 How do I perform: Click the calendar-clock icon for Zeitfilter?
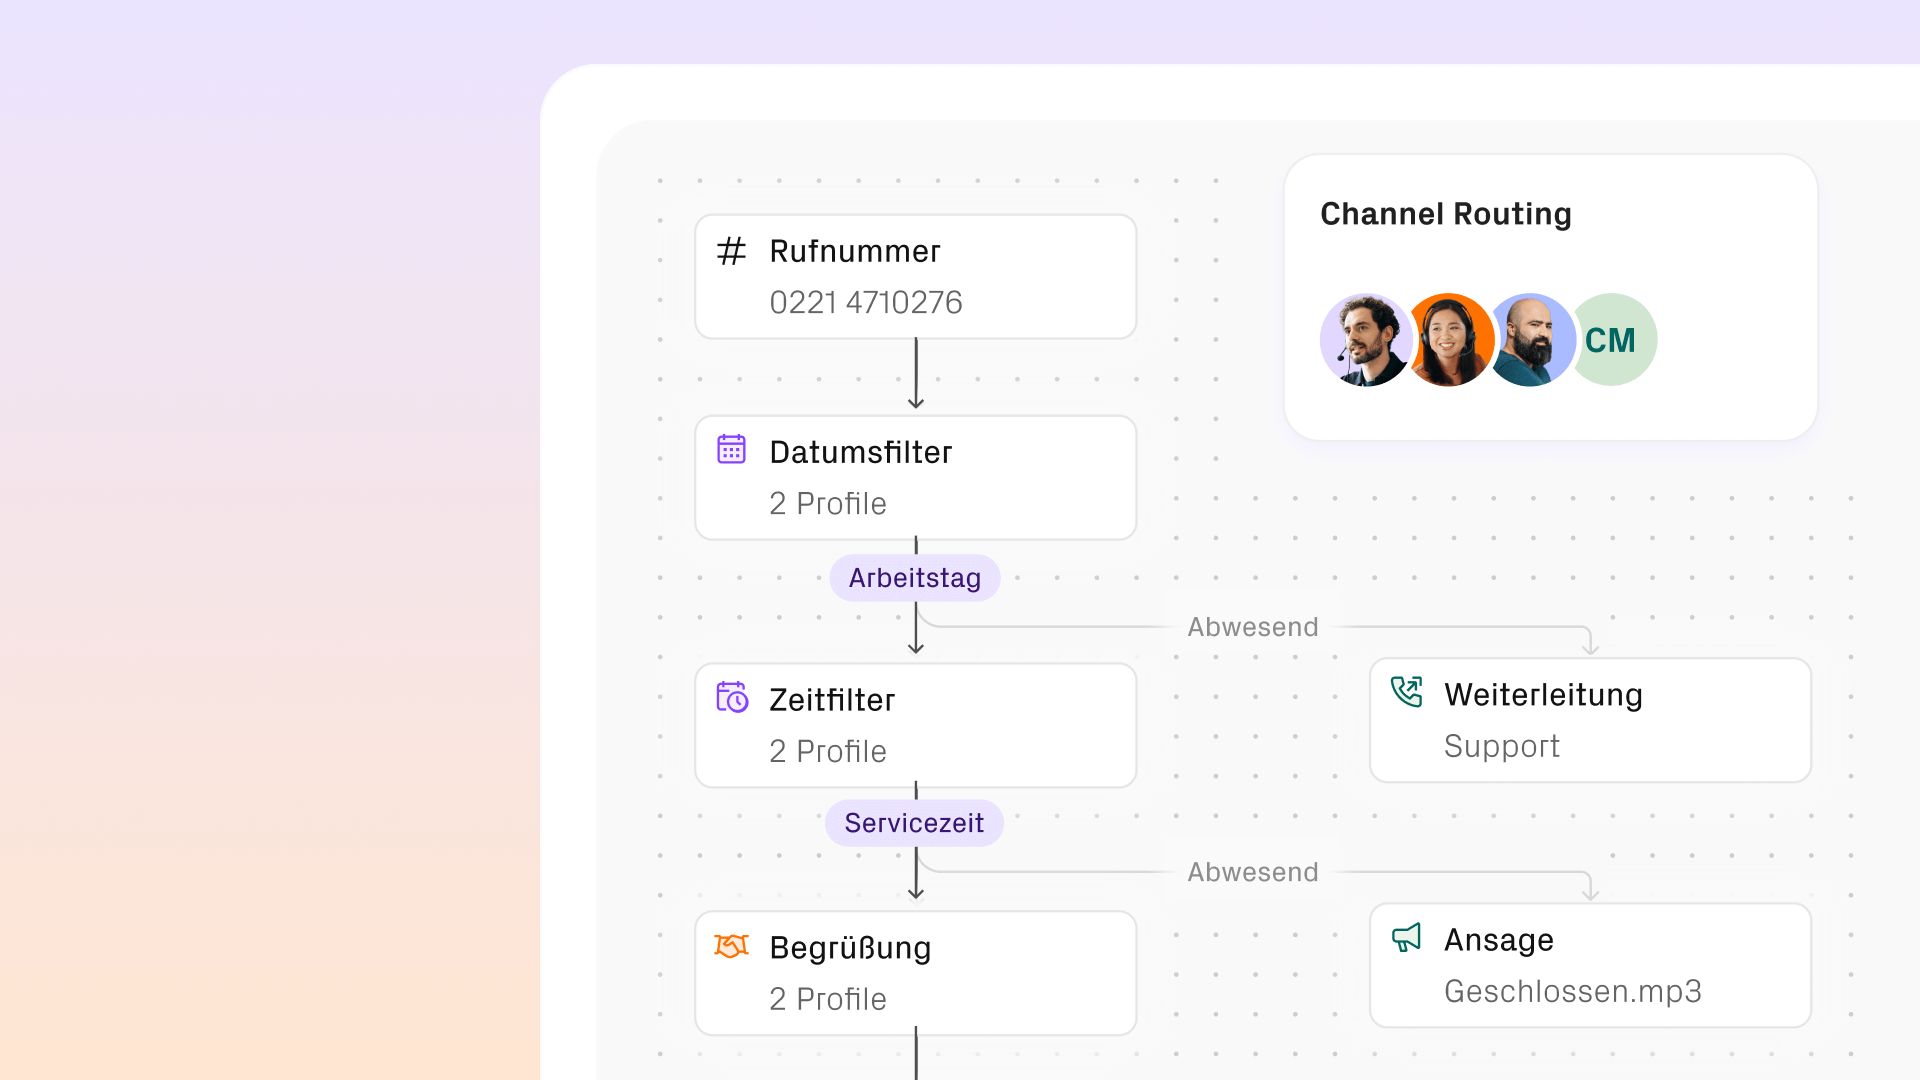pos(731,697)
